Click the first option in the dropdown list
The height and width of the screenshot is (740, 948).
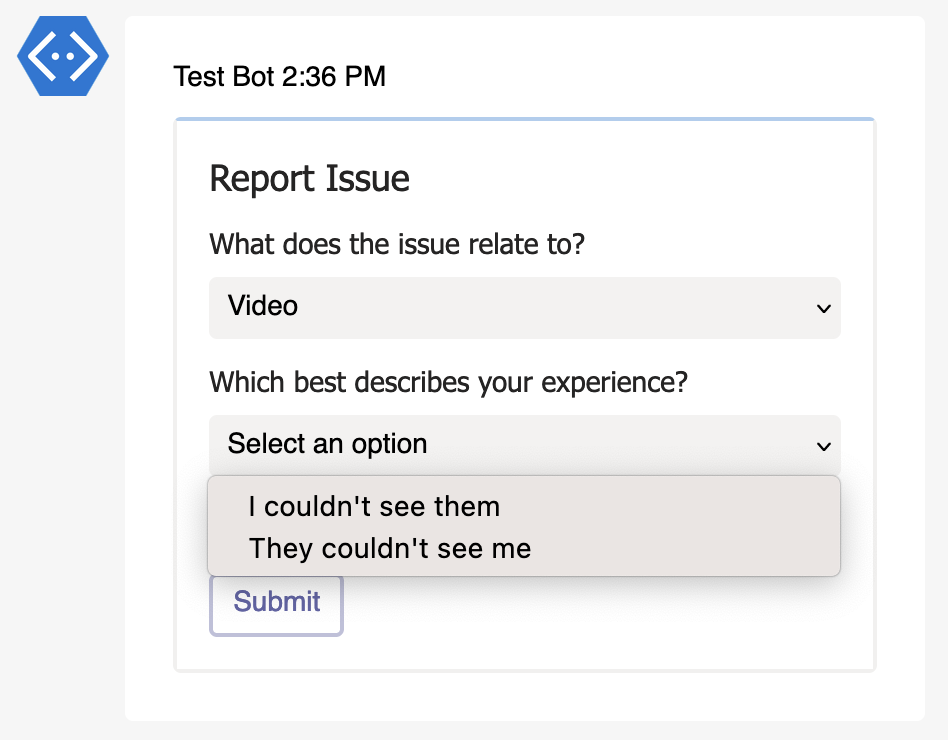click(374, 507)
